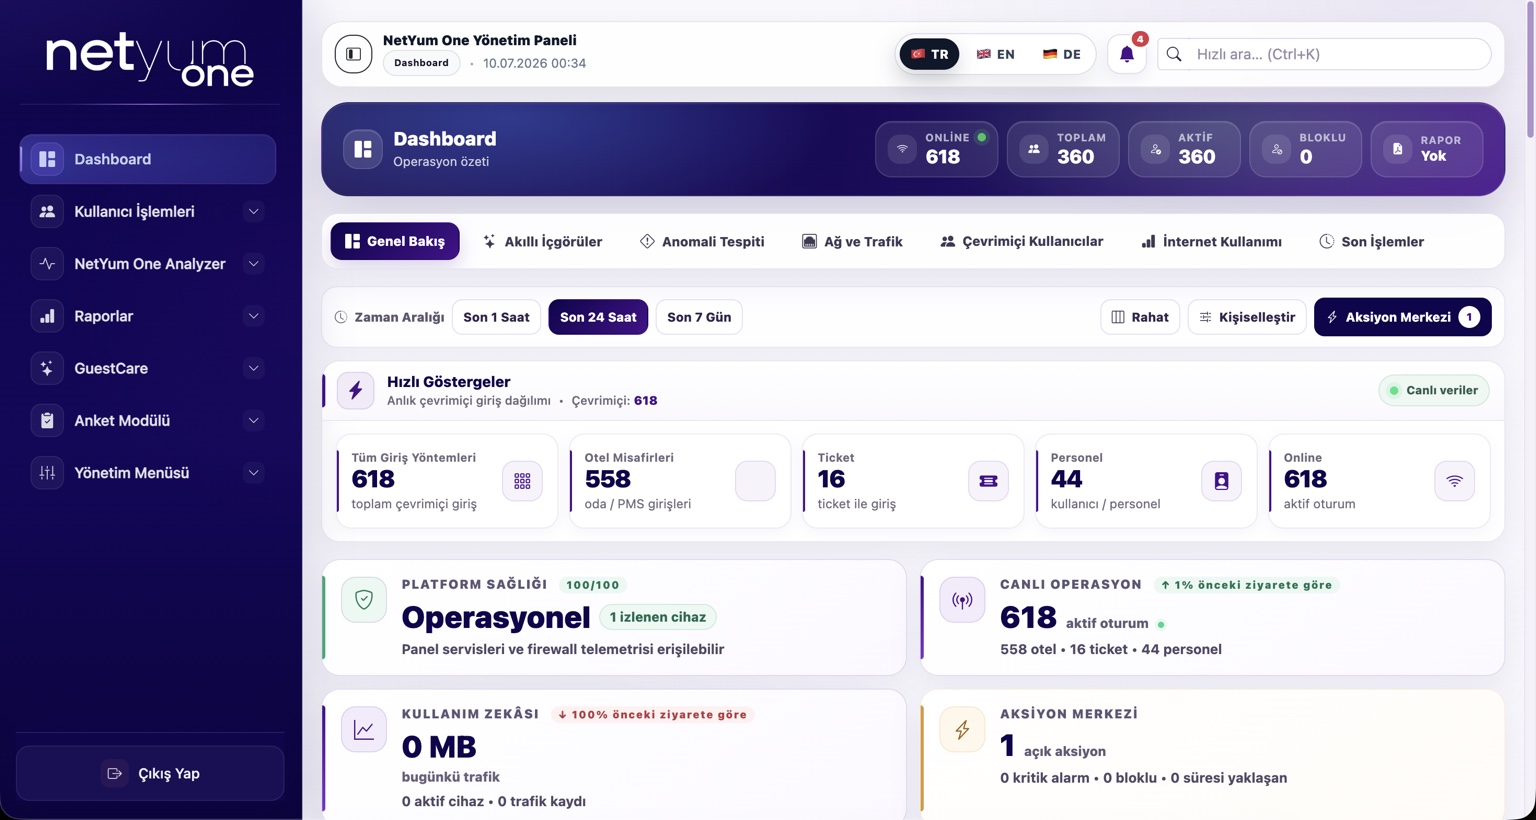This screenshot has height=820, width=1536.
Task: Click the Çıkış Yap logout button
Action: coord(150,773)
